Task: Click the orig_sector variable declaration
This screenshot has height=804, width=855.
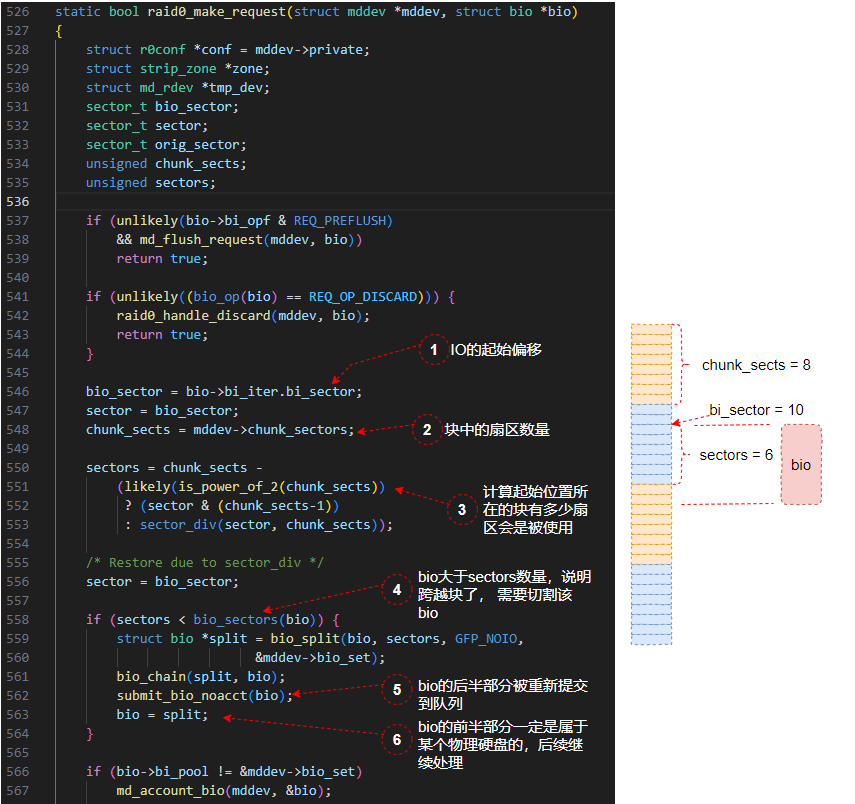Action: pos(197,145)
